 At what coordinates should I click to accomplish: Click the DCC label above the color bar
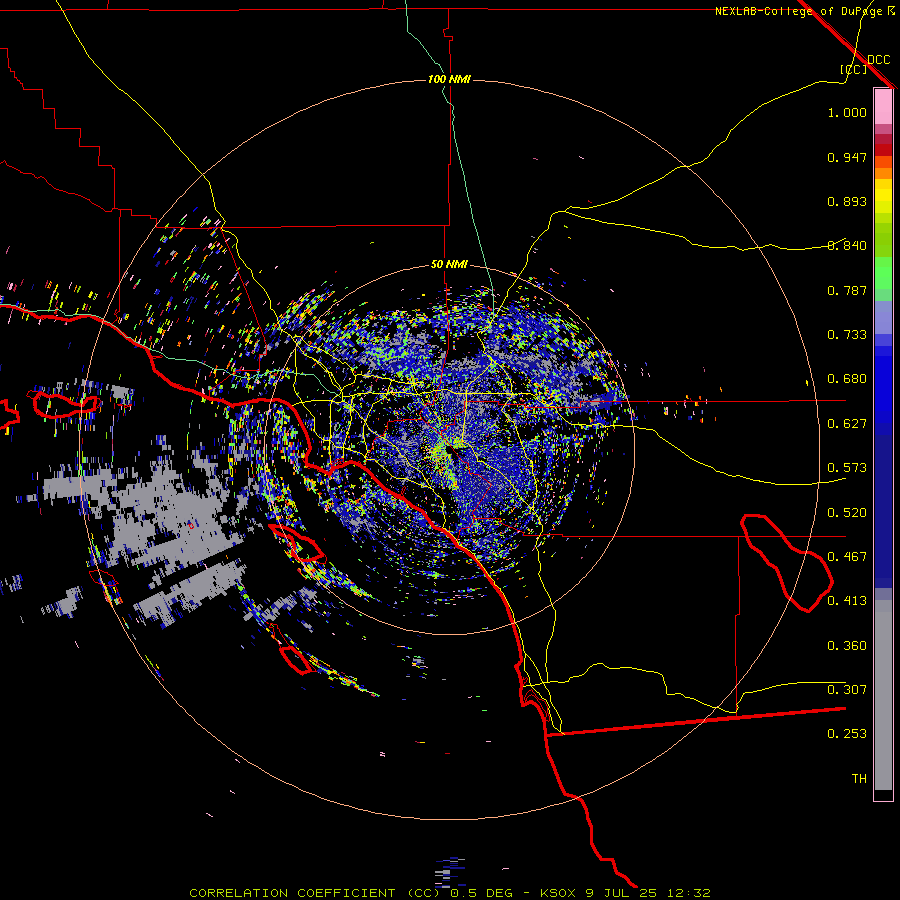(878, 59)
